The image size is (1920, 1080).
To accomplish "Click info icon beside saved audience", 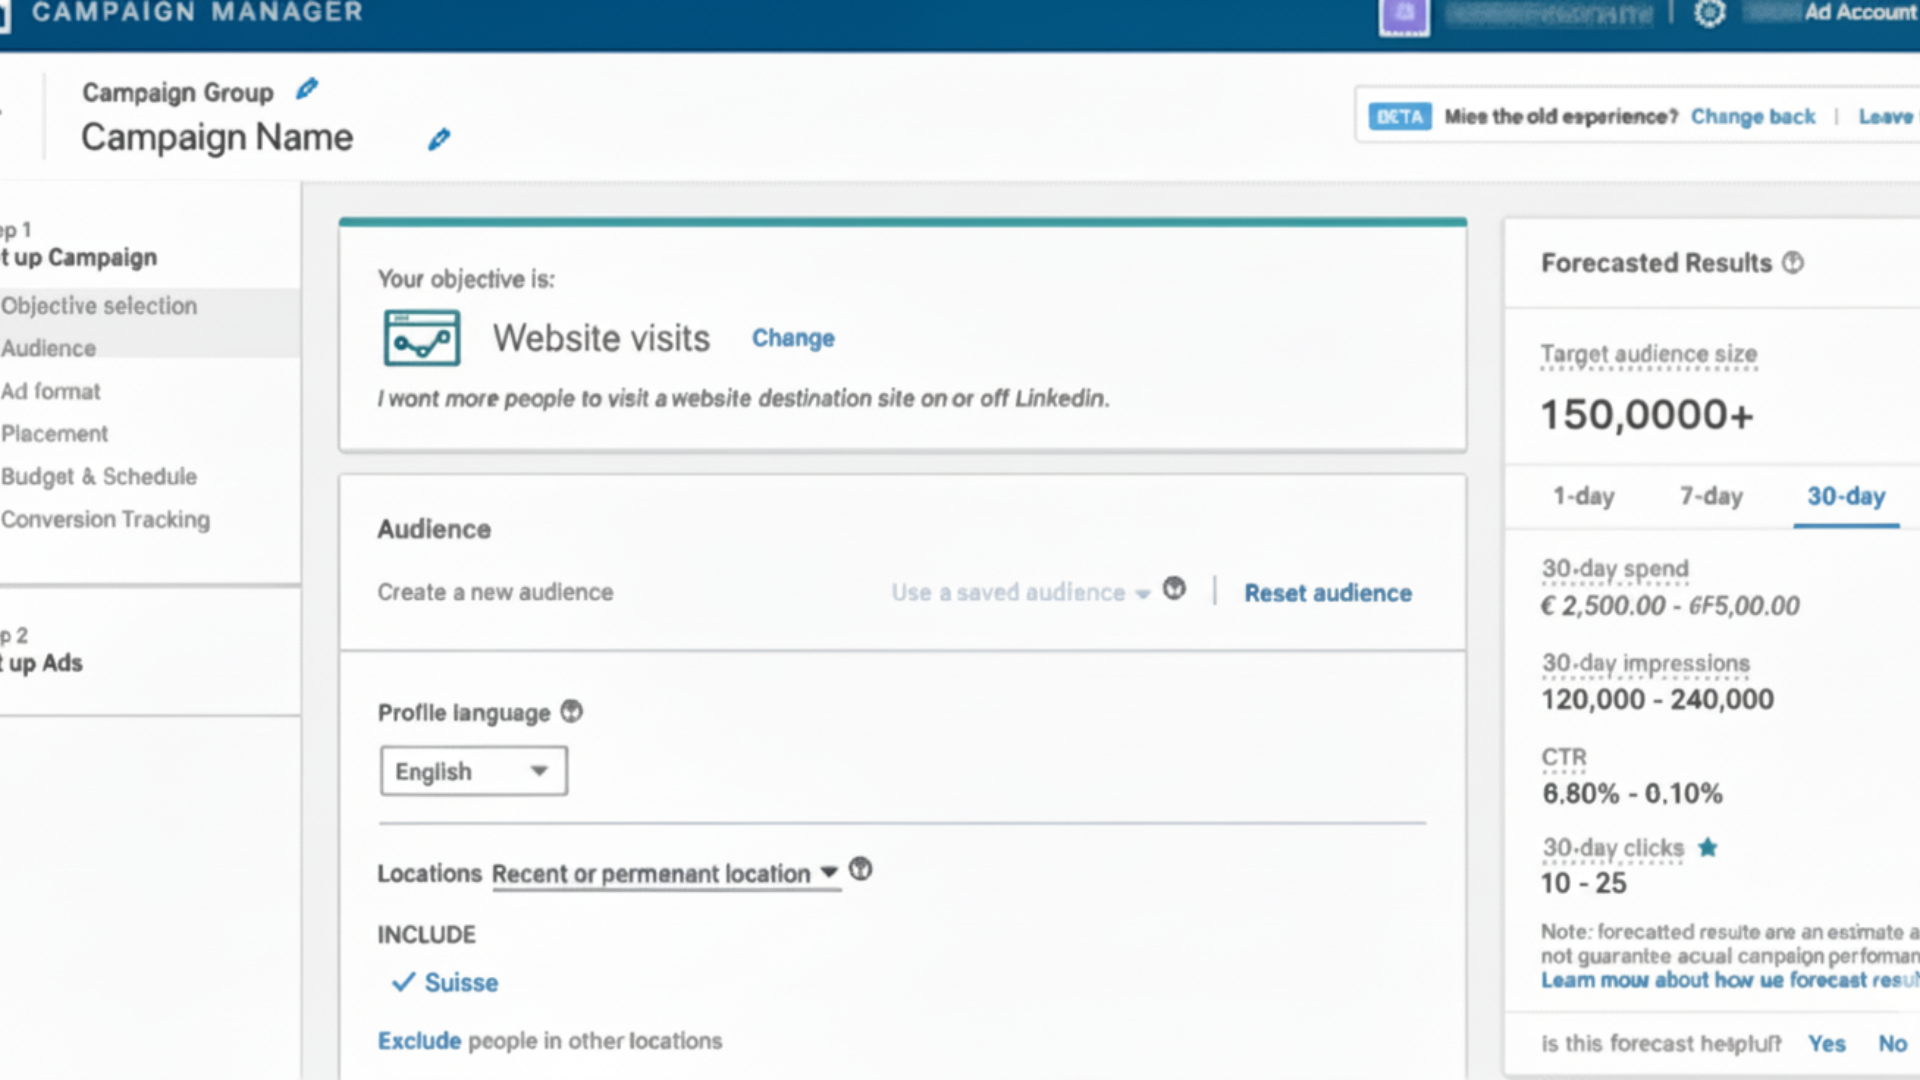I will (1174, 589).
